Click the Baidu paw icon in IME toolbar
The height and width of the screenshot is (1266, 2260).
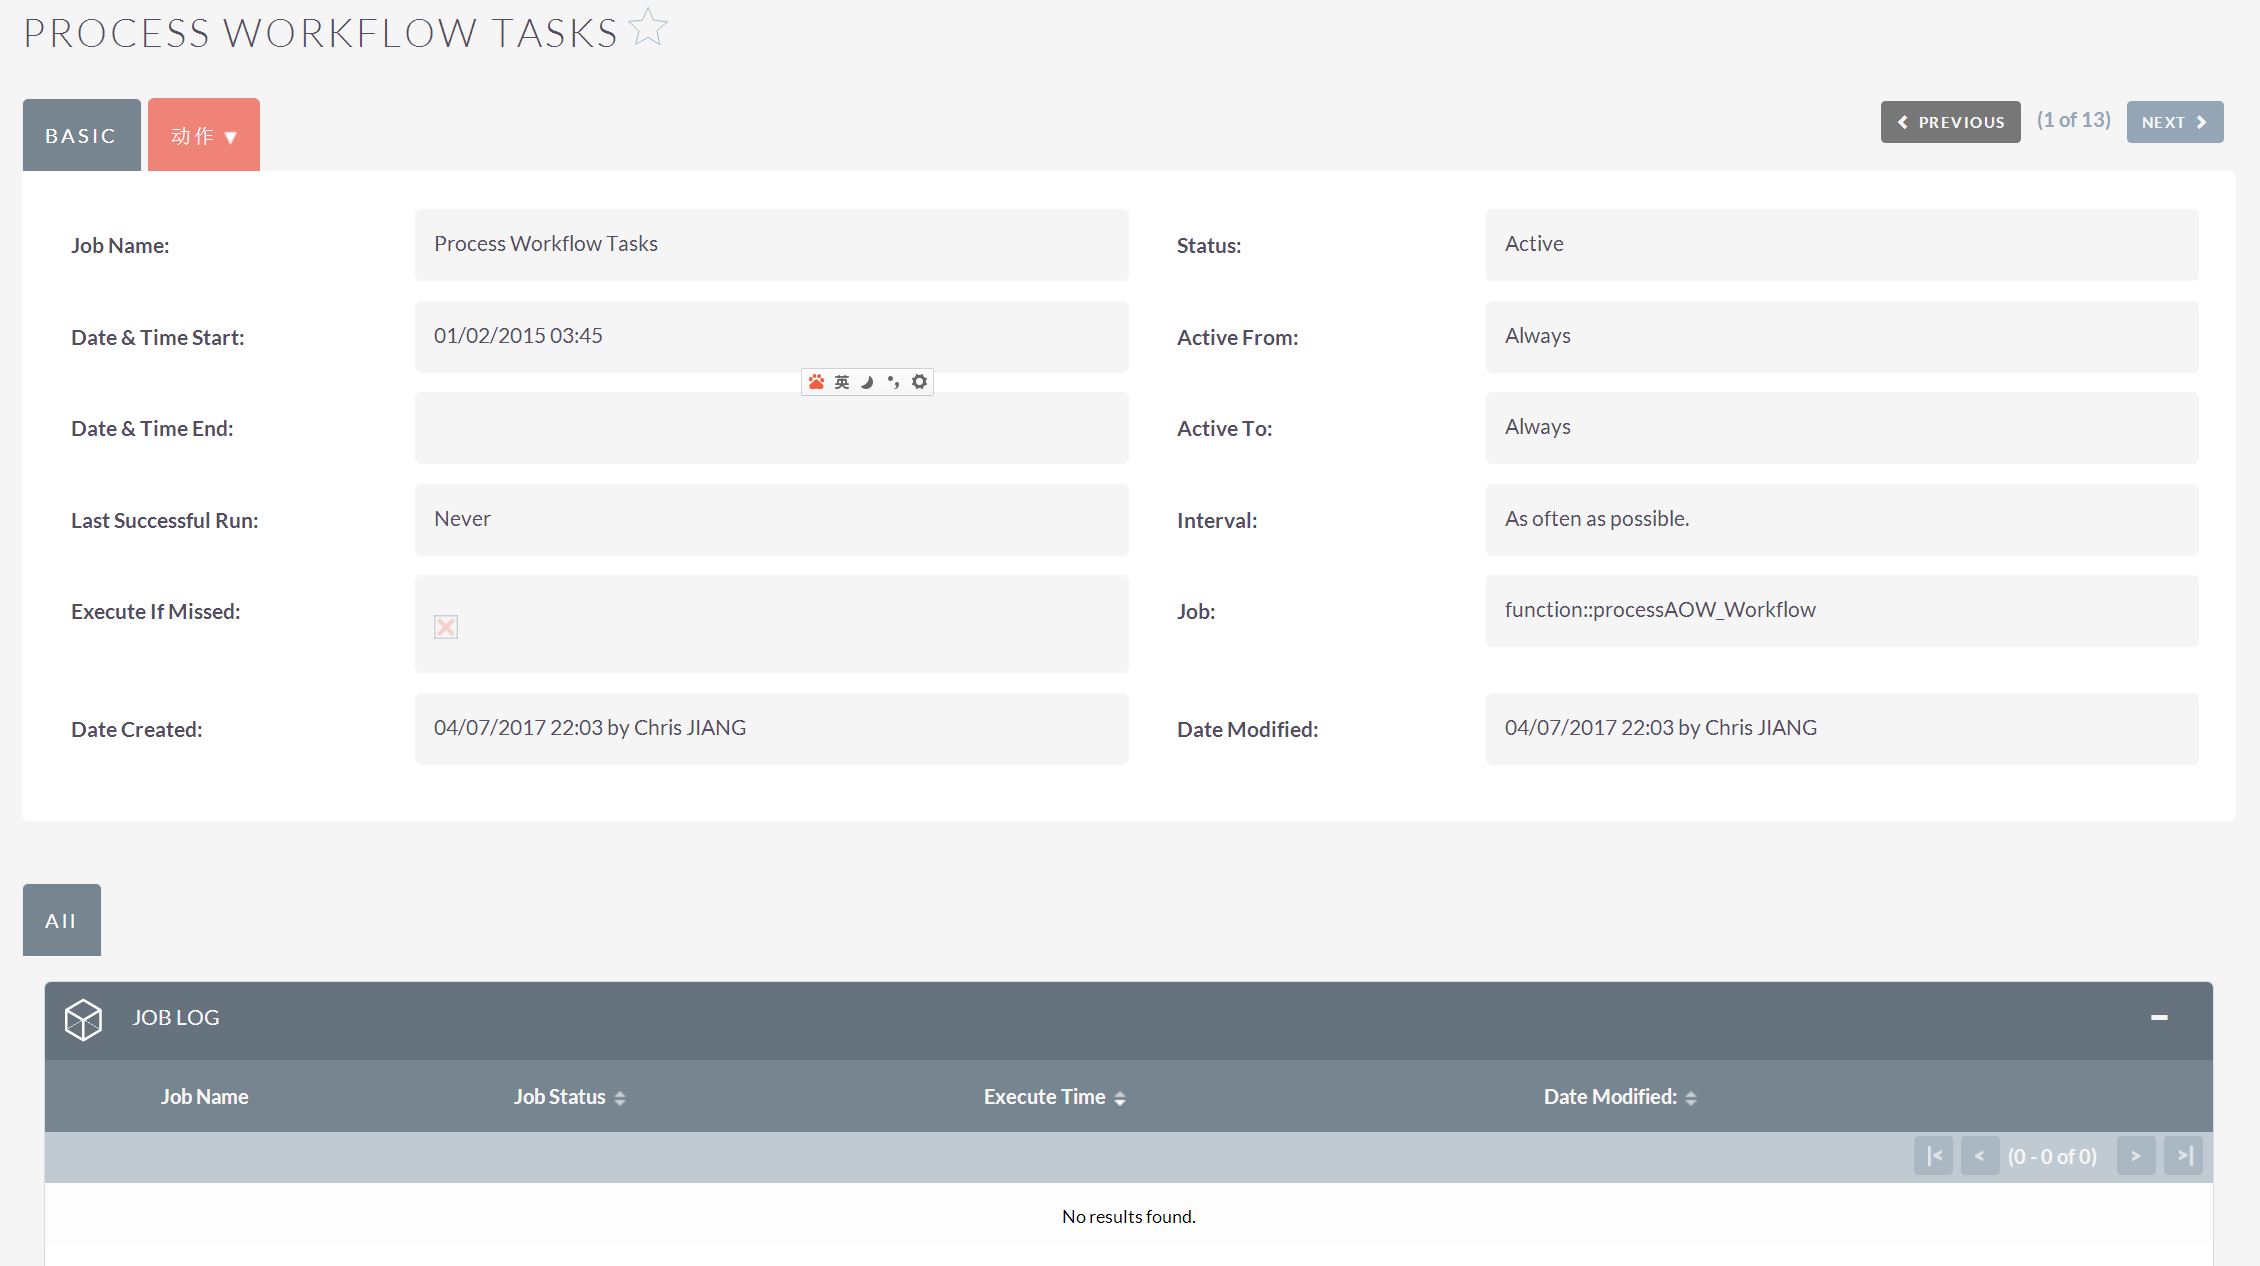click(x=816, y=382)
